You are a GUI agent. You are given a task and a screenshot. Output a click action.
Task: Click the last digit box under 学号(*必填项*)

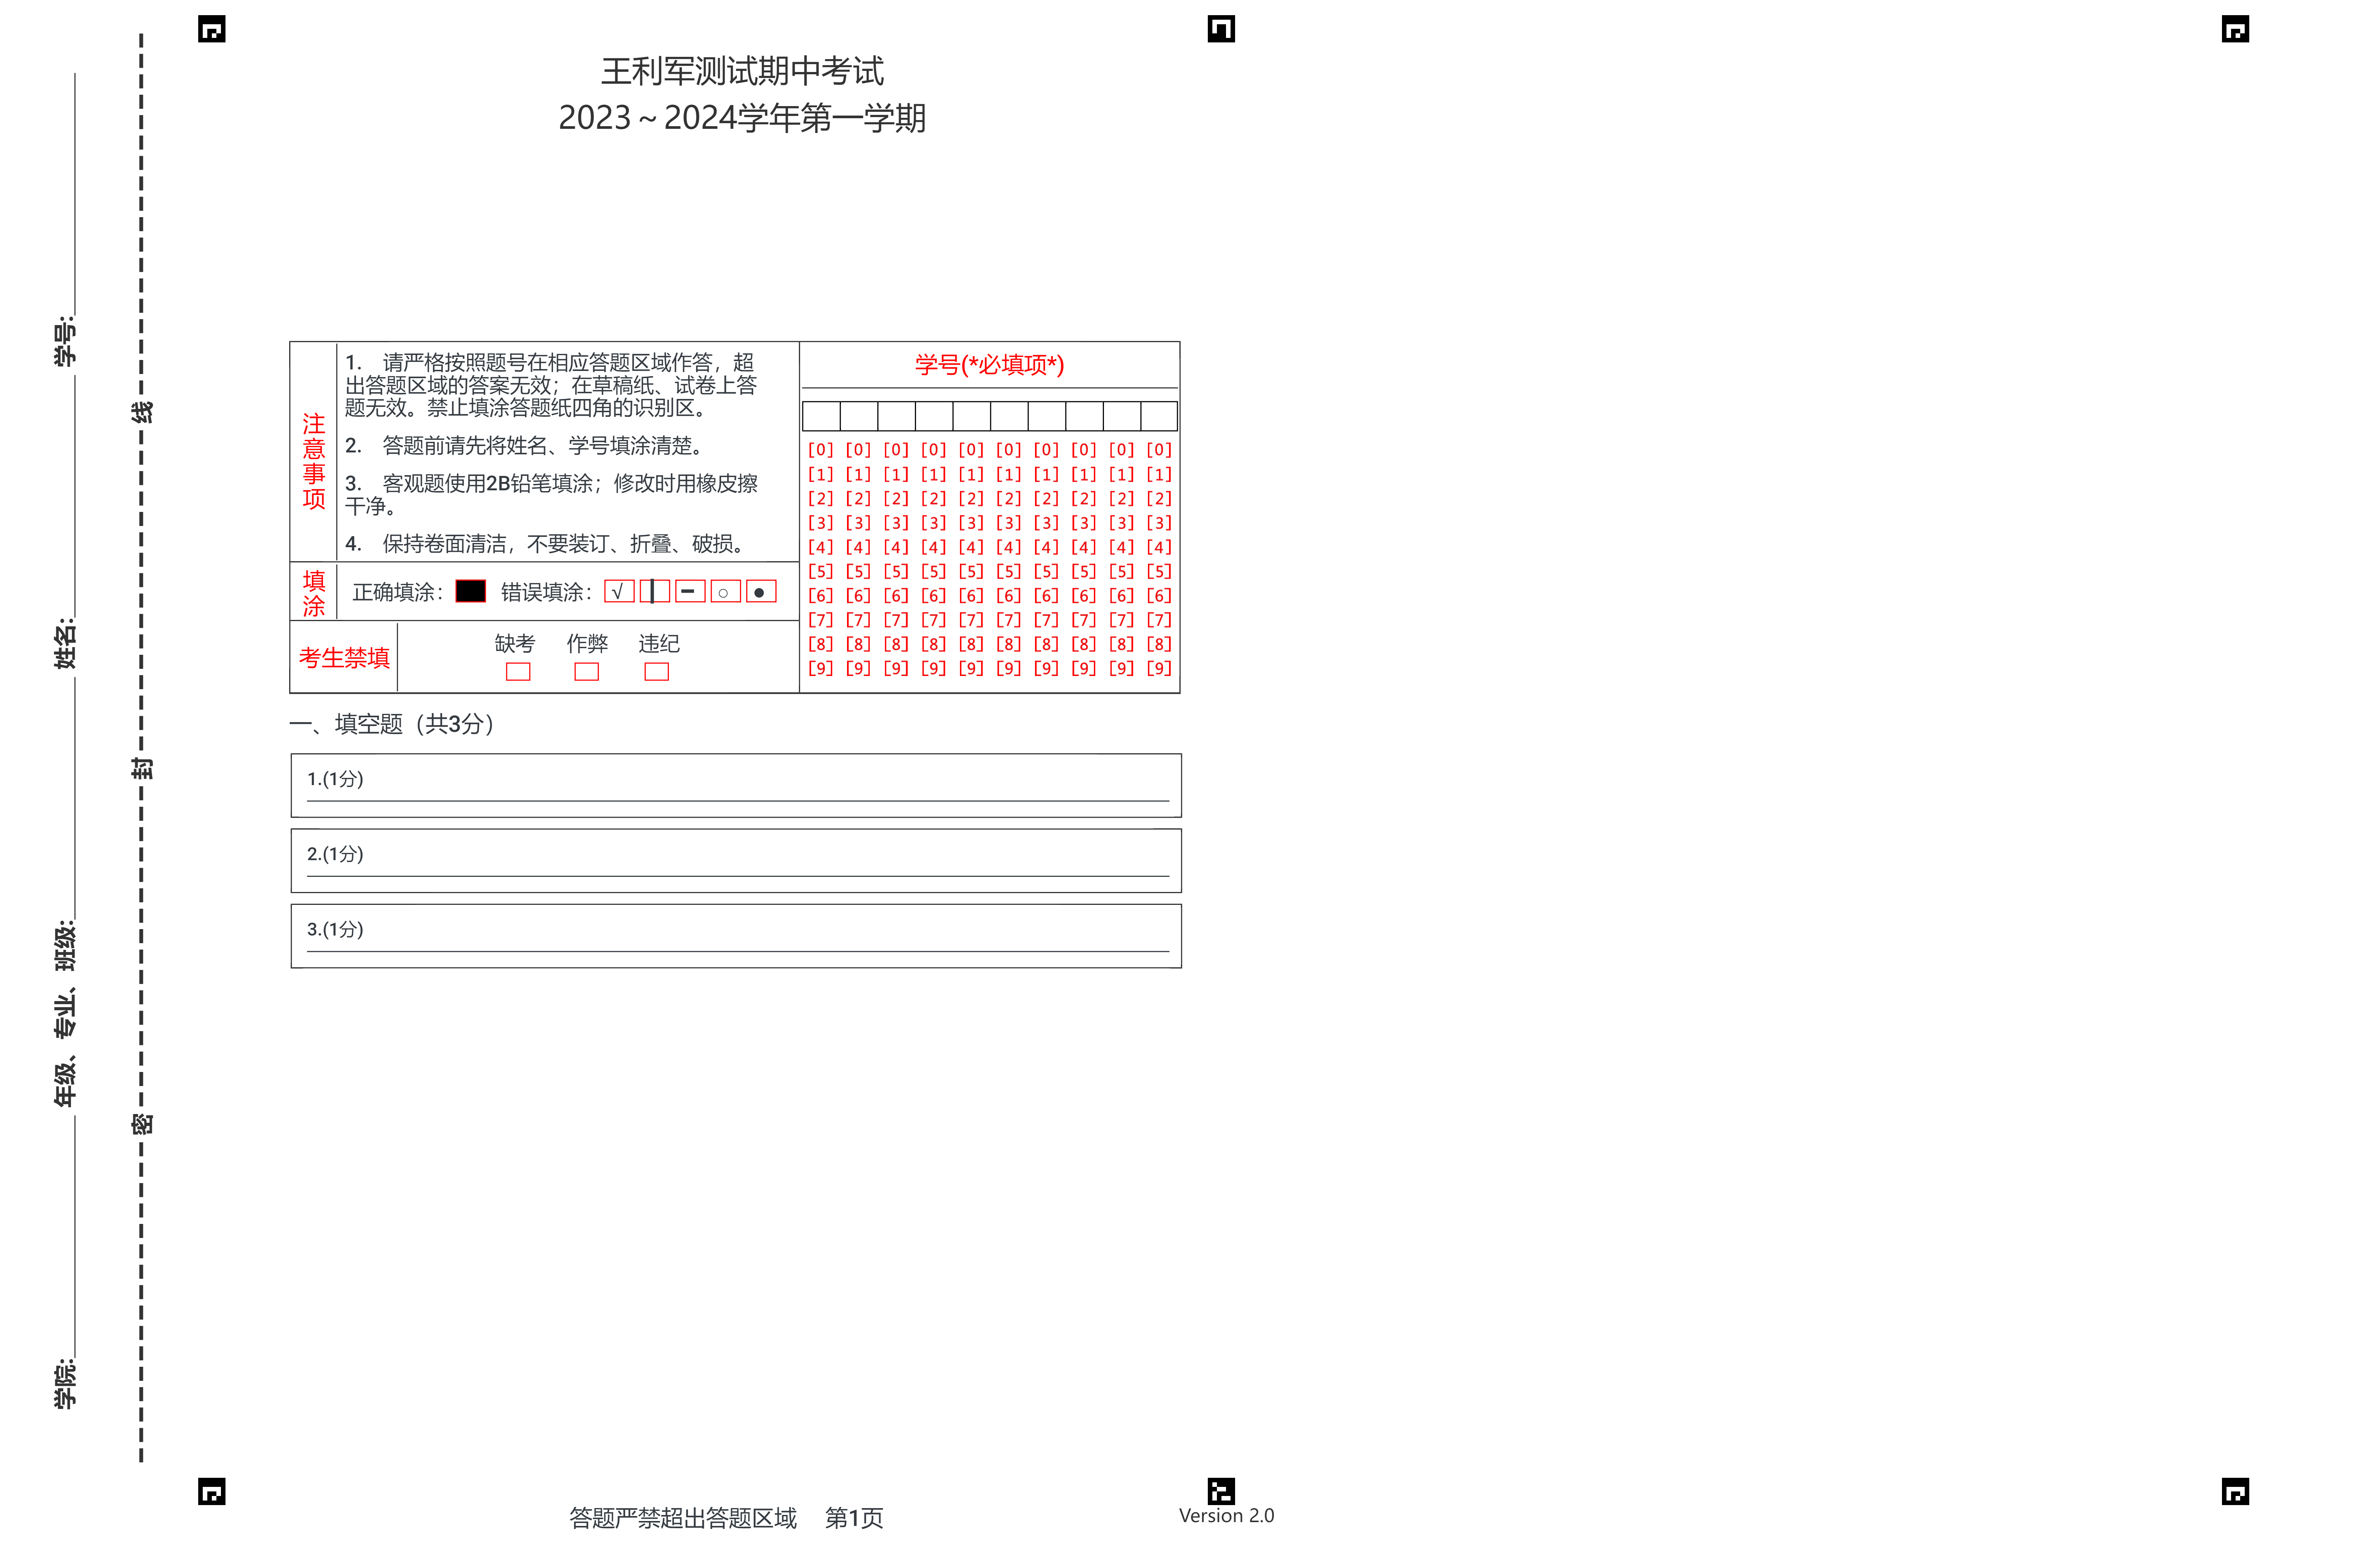click(1159, 416)
